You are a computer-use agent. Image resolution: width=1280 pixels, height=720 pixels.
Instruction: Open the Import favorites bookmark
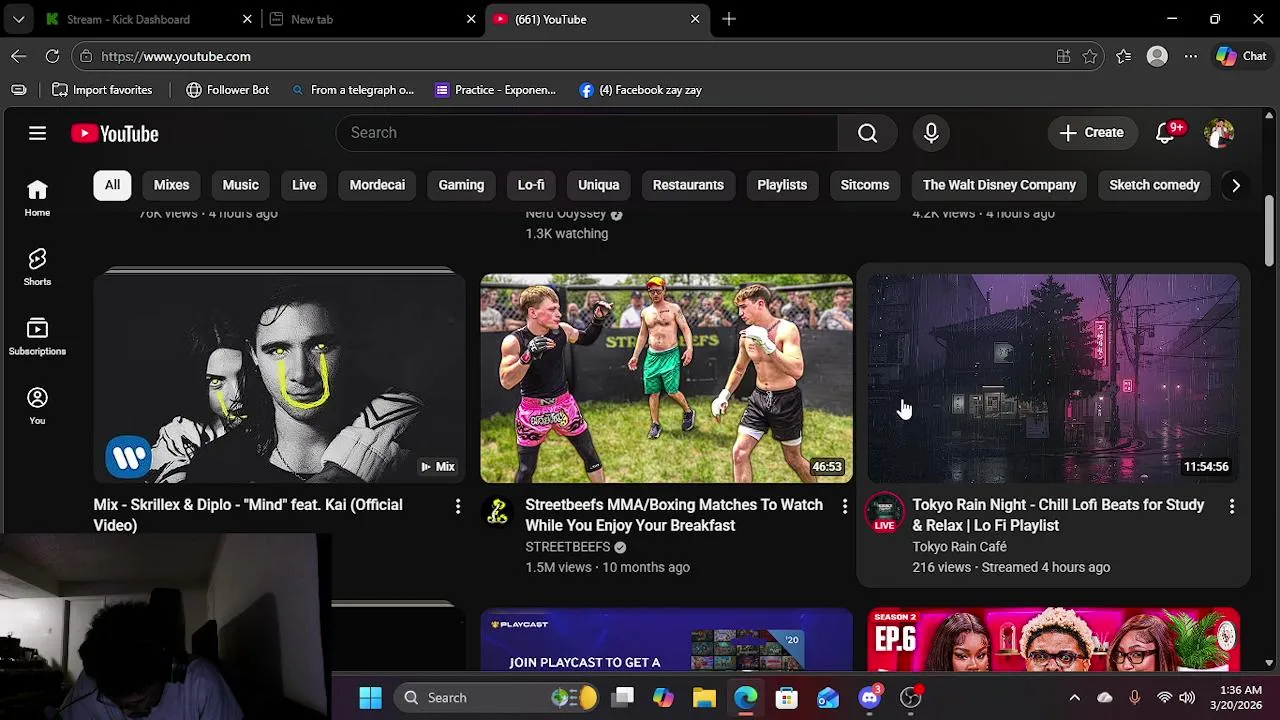[100, 90]
